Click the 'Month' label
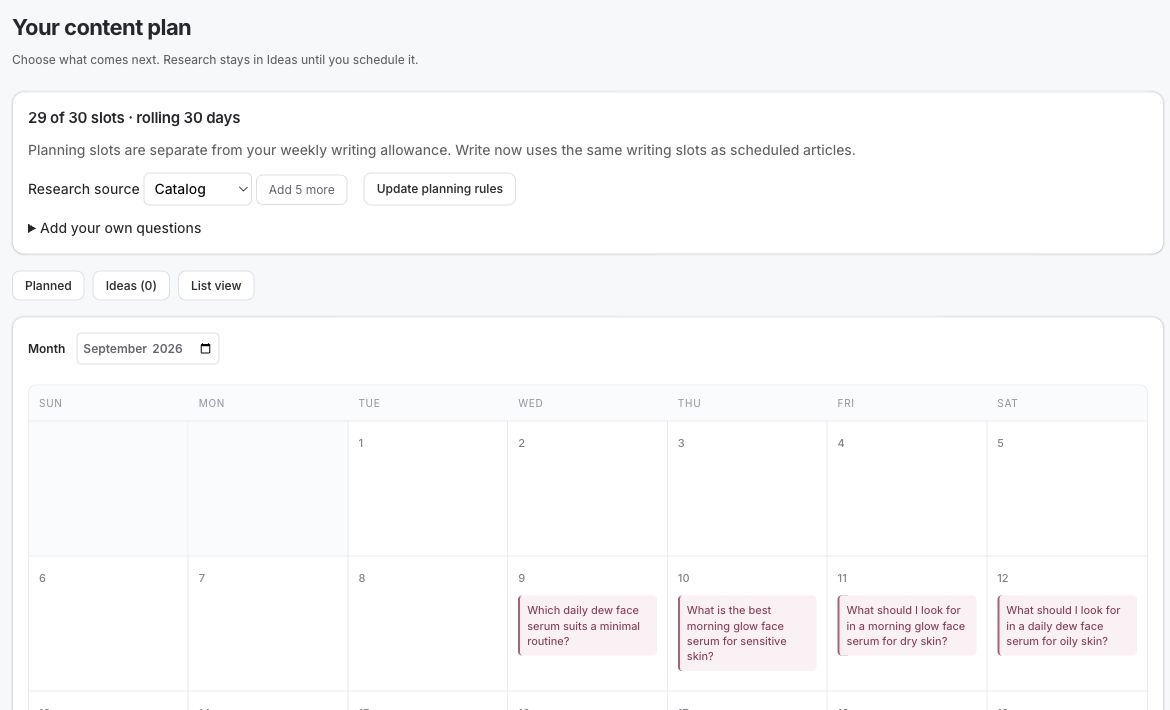Viewport: 1170px width, 710px height. [x=46, y=348]
